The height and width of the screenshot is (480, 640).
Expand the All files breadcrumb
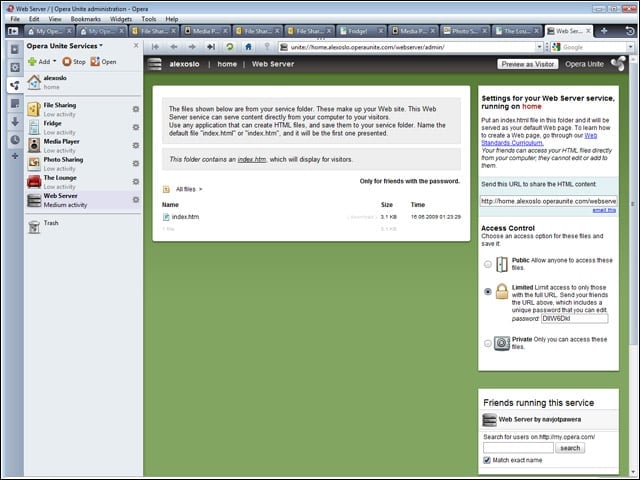click(189, 189)
